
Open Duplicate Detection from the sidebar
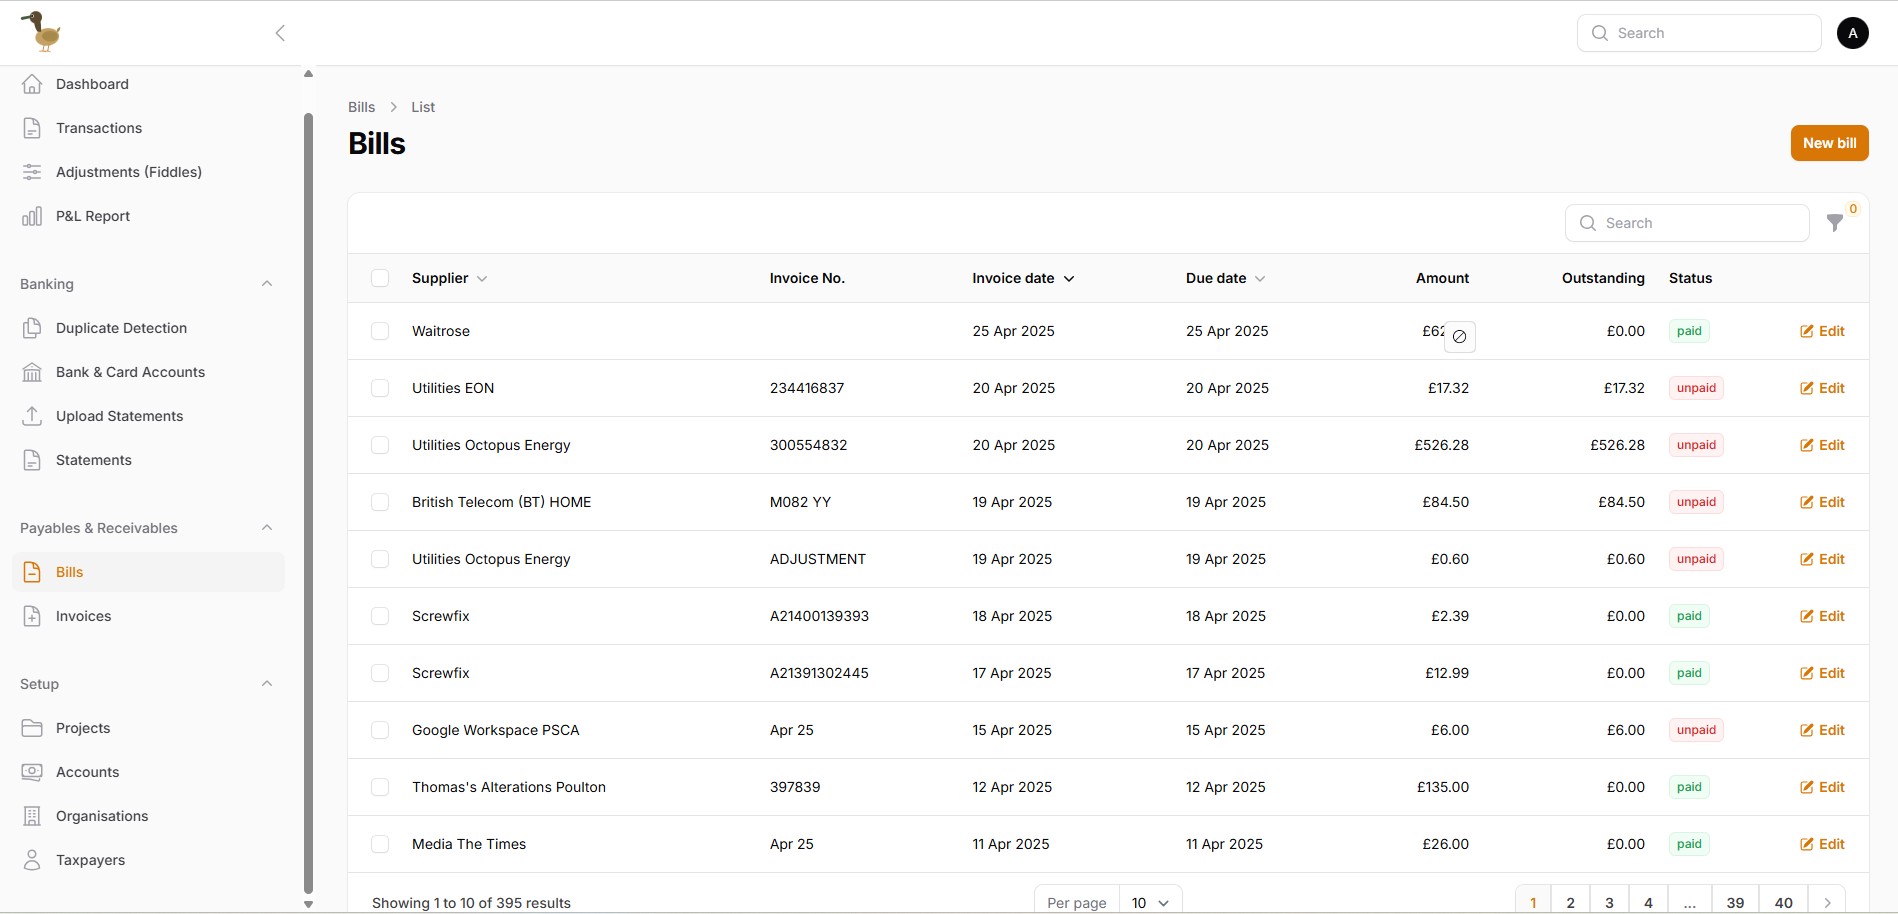[x=121, y=328]
